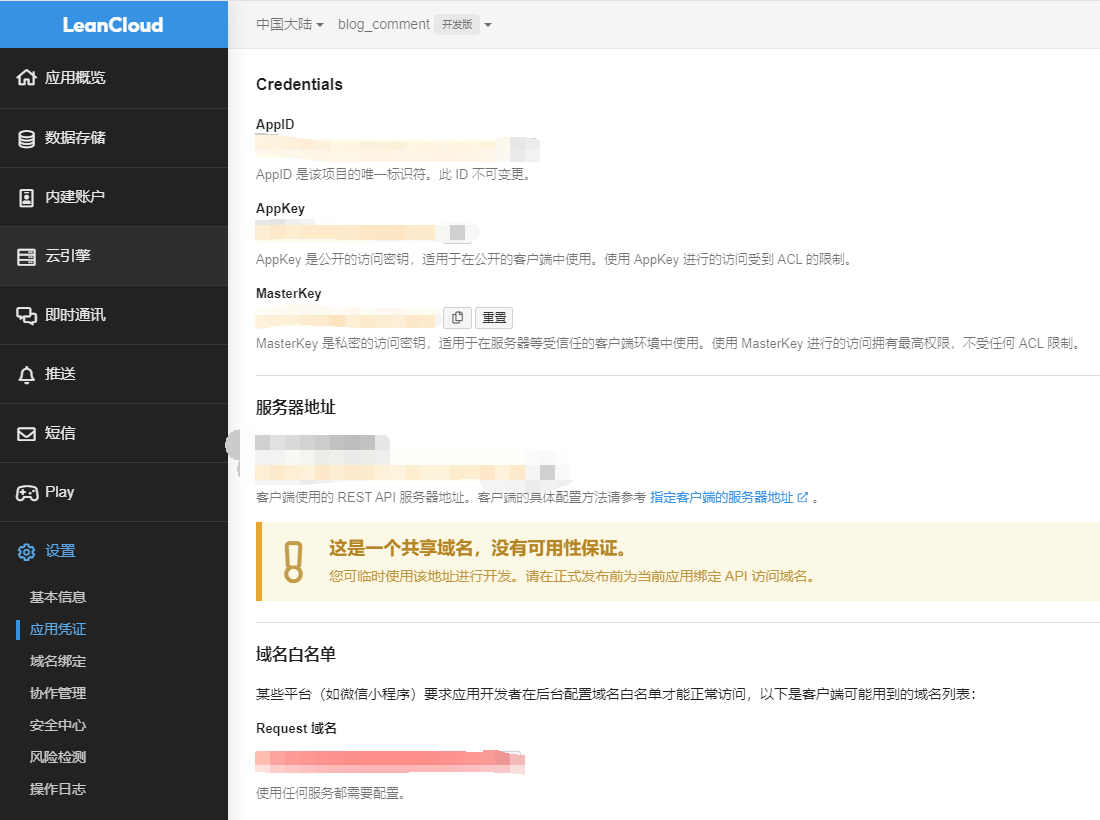Open 应用概览 in sidebar
Image resolution: width=1100 pixels, height=820 pixels.
point(114,78)
